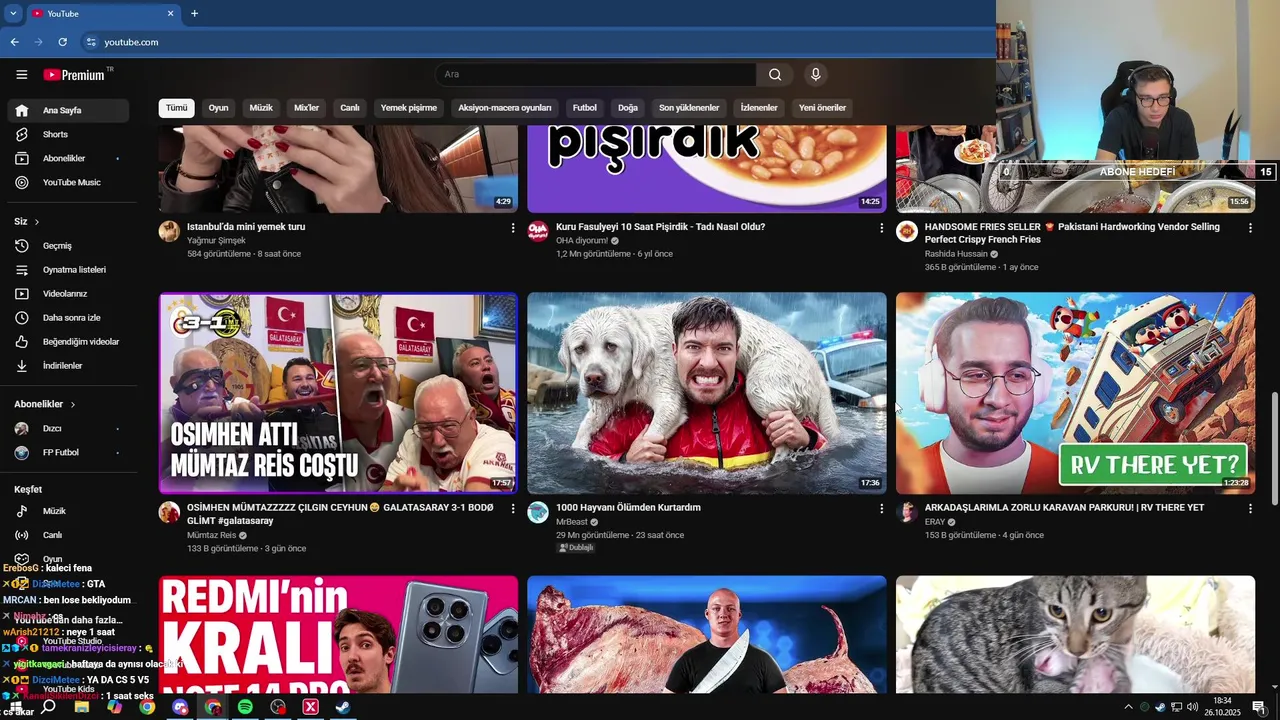This screenshot has width=1280, height=720.
Task: Select the Futbol filter chip
Action: [584, 108]
